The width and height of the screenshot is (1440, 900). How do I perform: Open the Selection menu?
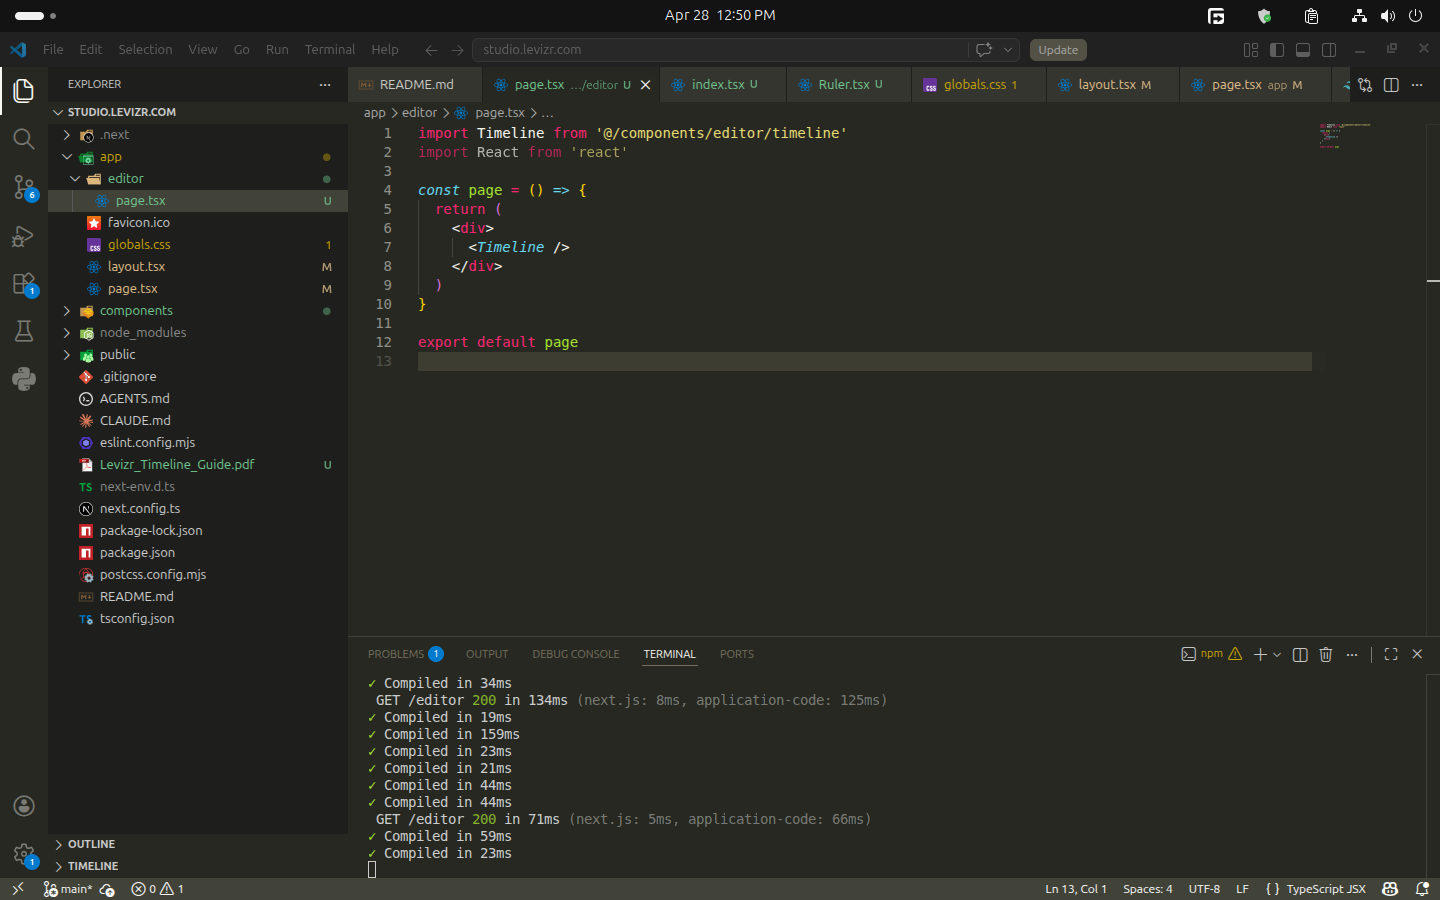pyautogui.click(x=145, y=50)
